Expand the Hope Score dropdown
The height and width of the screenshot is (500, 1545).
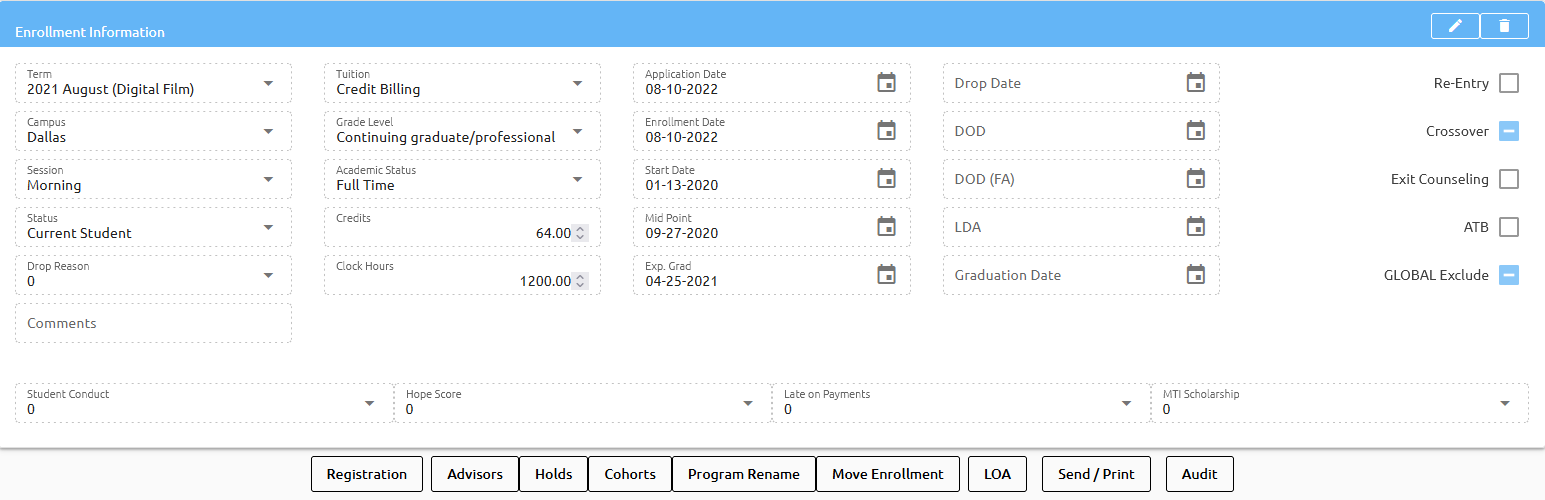pyautogui.click(x=748, y=403)
